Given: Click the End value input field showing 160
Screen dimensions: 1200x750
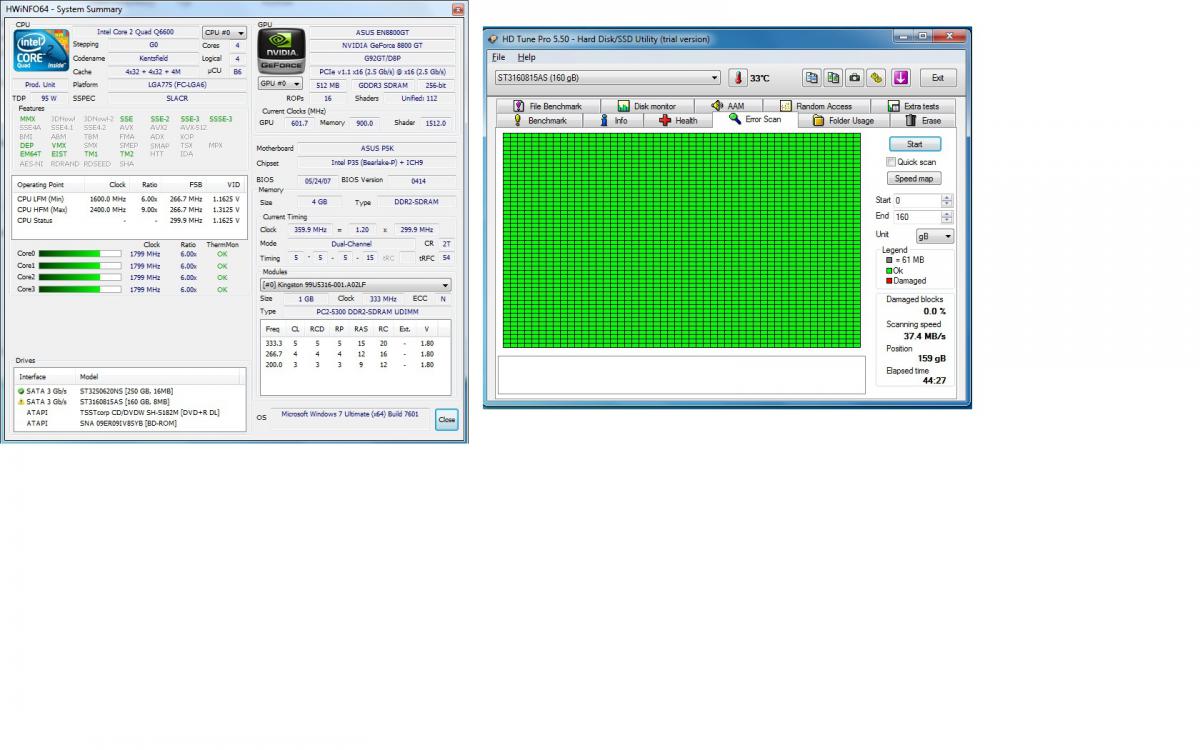Looking at the screenshot, I should tap(916, 217).
